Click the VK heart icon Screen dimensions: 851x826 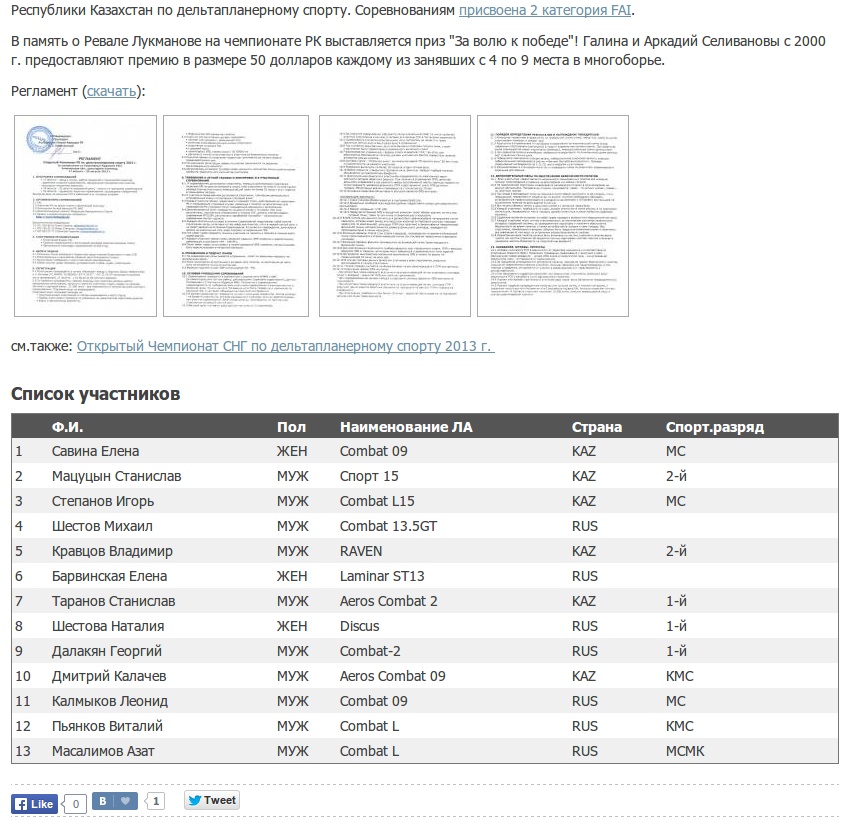pos(125,802)
